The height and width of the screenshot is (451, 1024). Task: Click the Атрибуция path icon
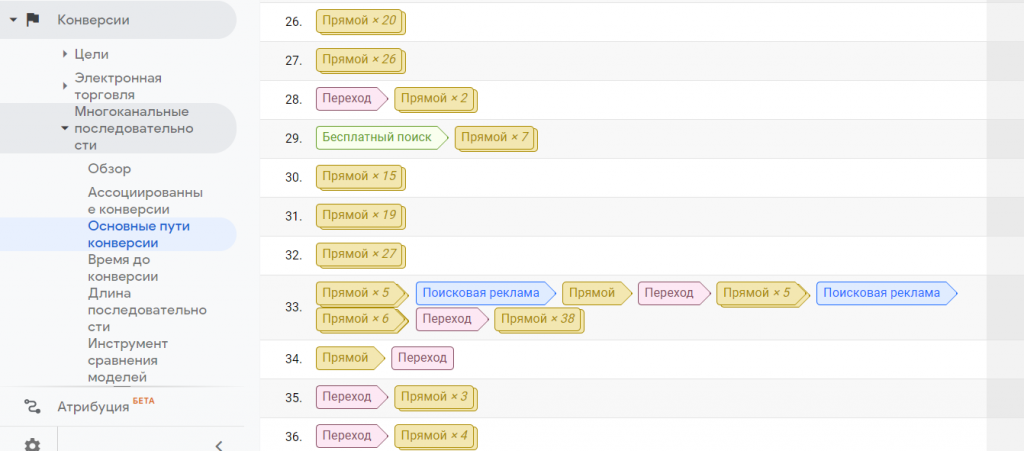coord(33,406)
